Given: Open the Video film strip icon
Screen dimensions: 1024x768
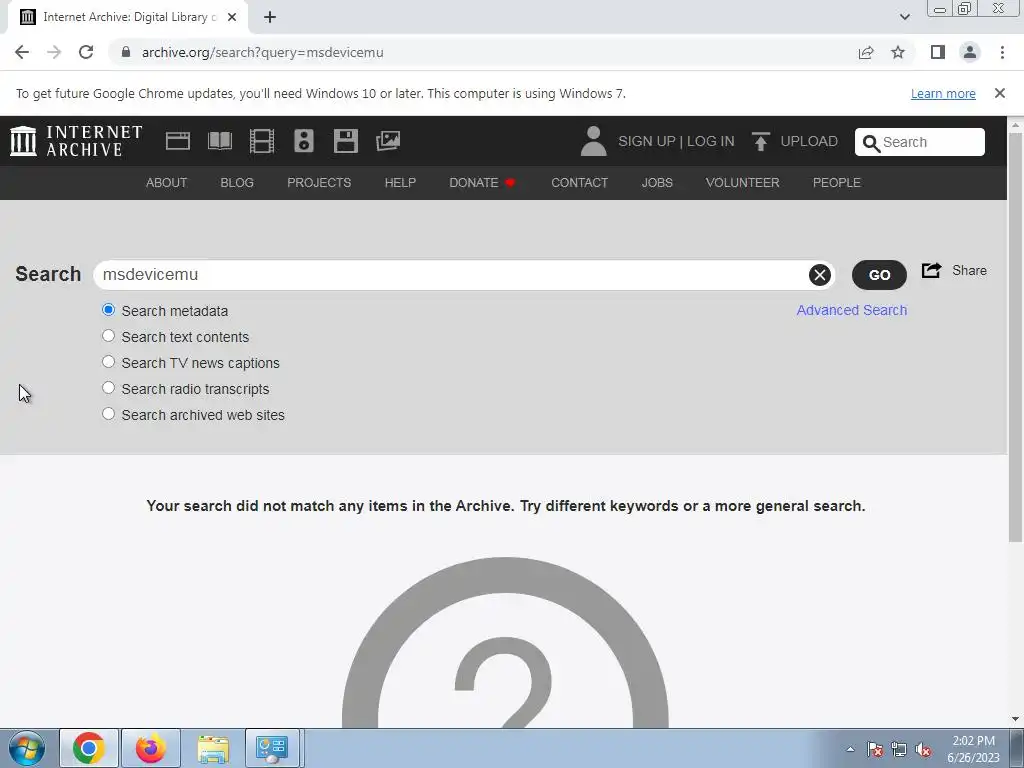Looking at the screenshot, I should (262, 141).
